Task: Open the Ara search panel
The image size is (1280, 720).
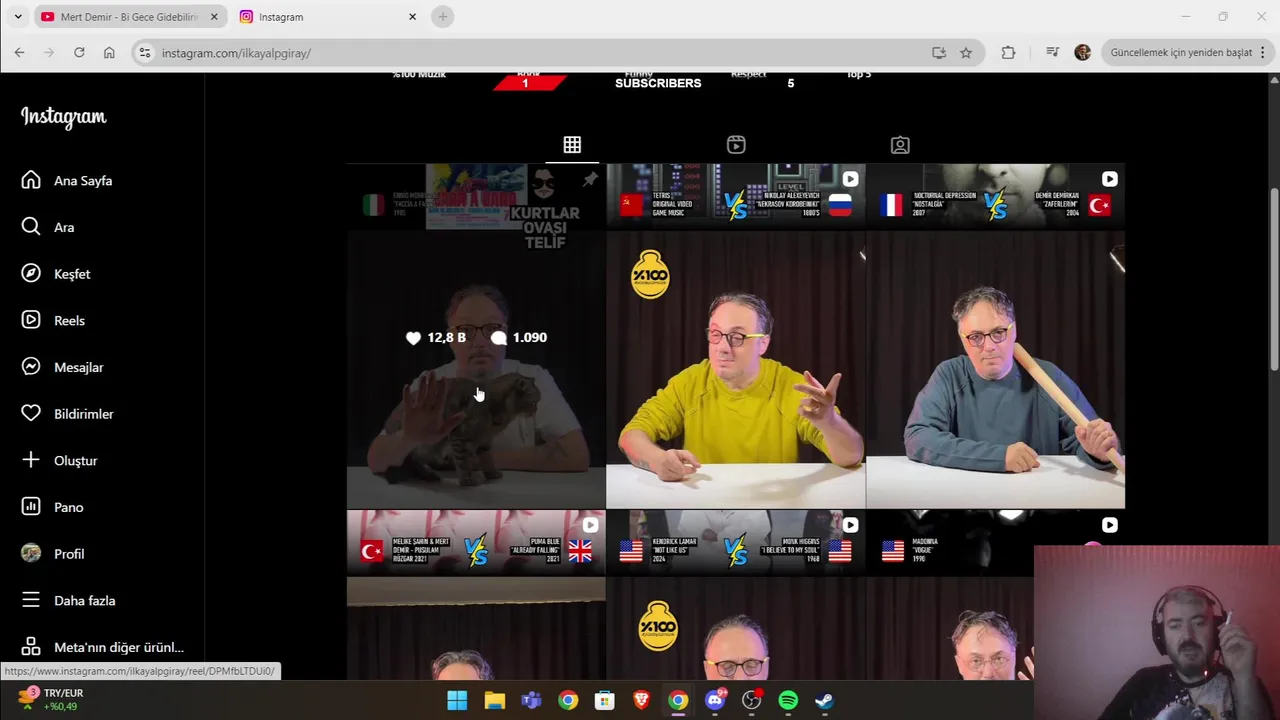Action: [x=48, y=227]
